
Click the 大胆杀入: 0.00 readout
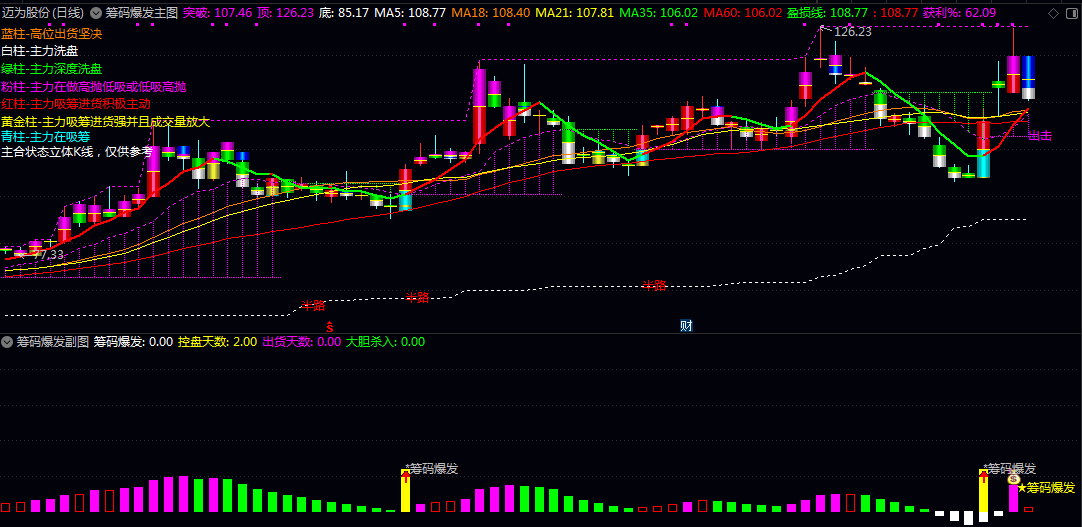click(x=386, y=341)
